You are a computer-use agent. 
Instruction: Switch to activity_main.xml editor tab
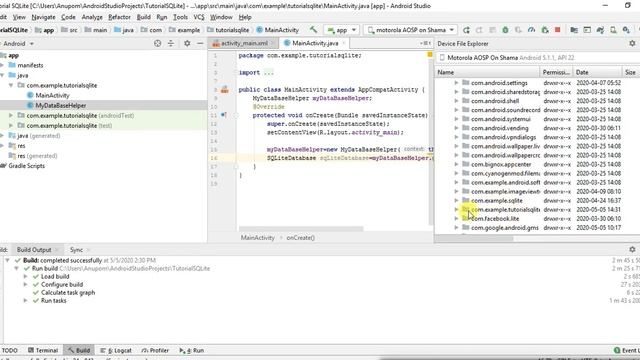[x=244, y=43]
